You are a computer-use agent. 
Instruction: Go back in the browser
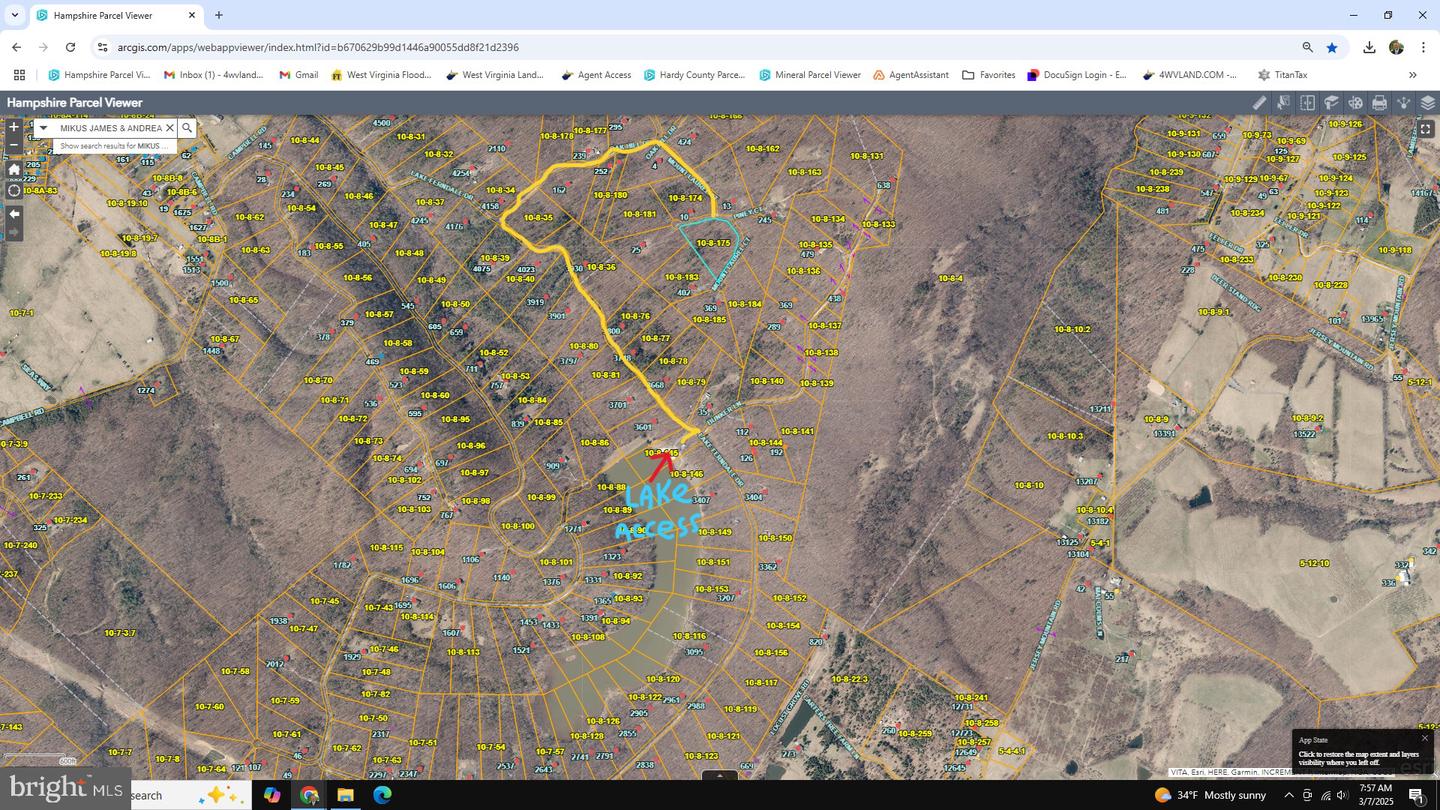16,47
